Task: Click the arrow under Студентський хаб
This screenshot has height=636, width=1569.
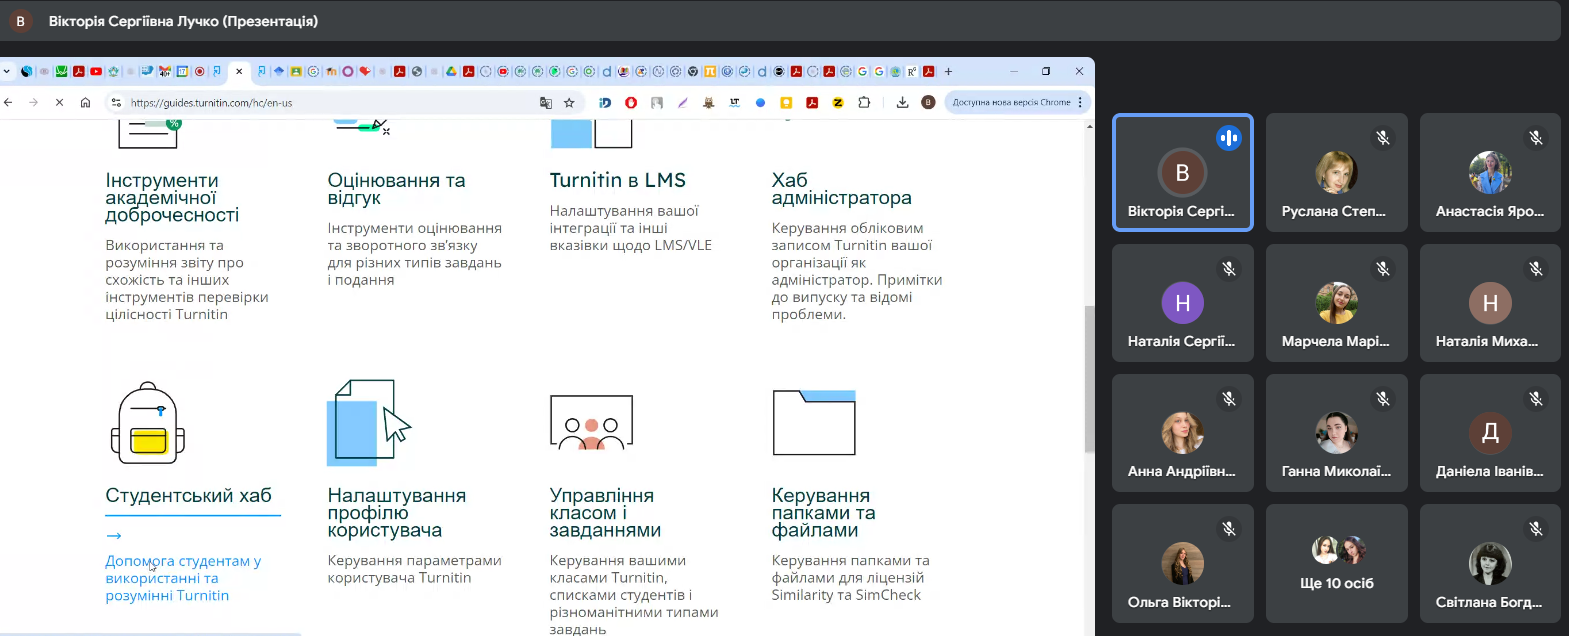Action: point(113,536)
